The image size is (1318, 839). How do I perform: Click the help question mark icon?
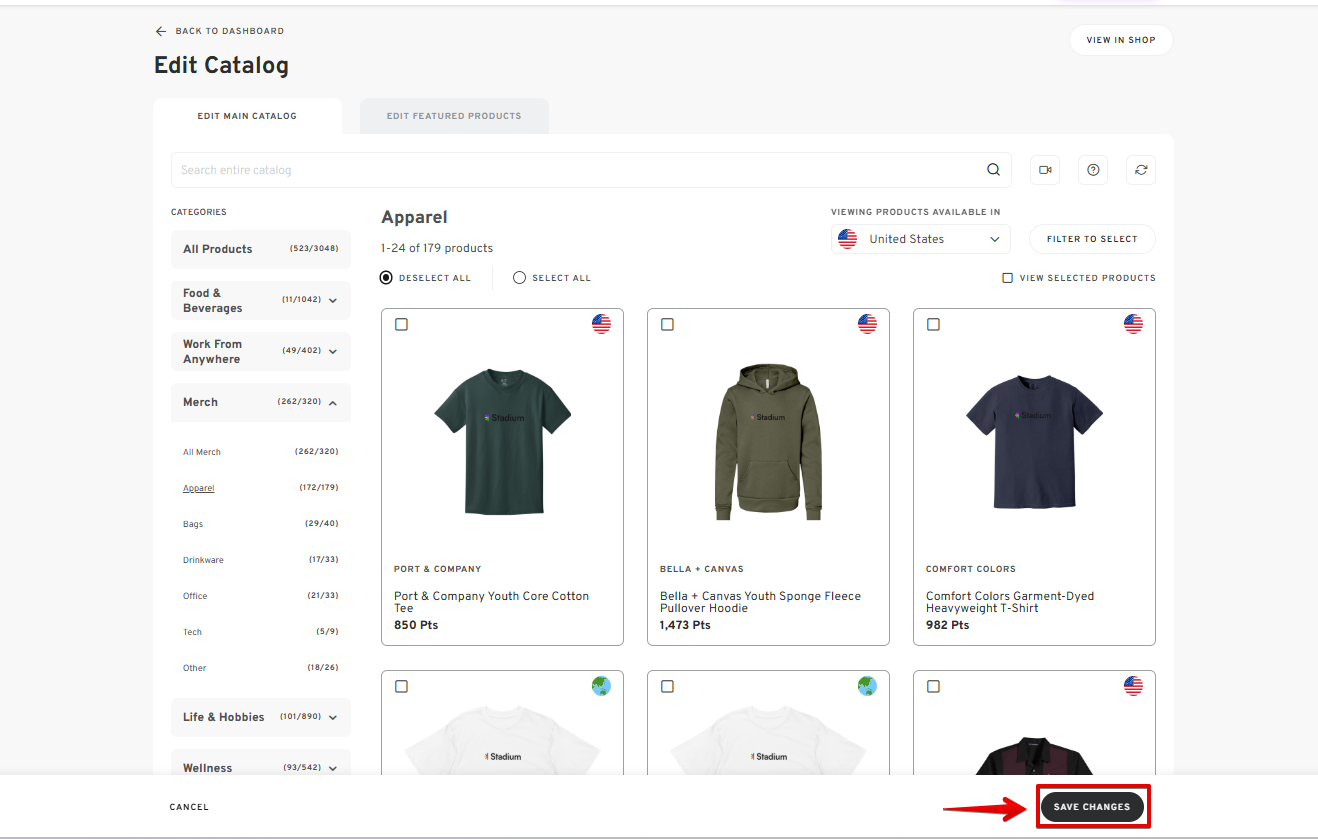coord(1093,170)
